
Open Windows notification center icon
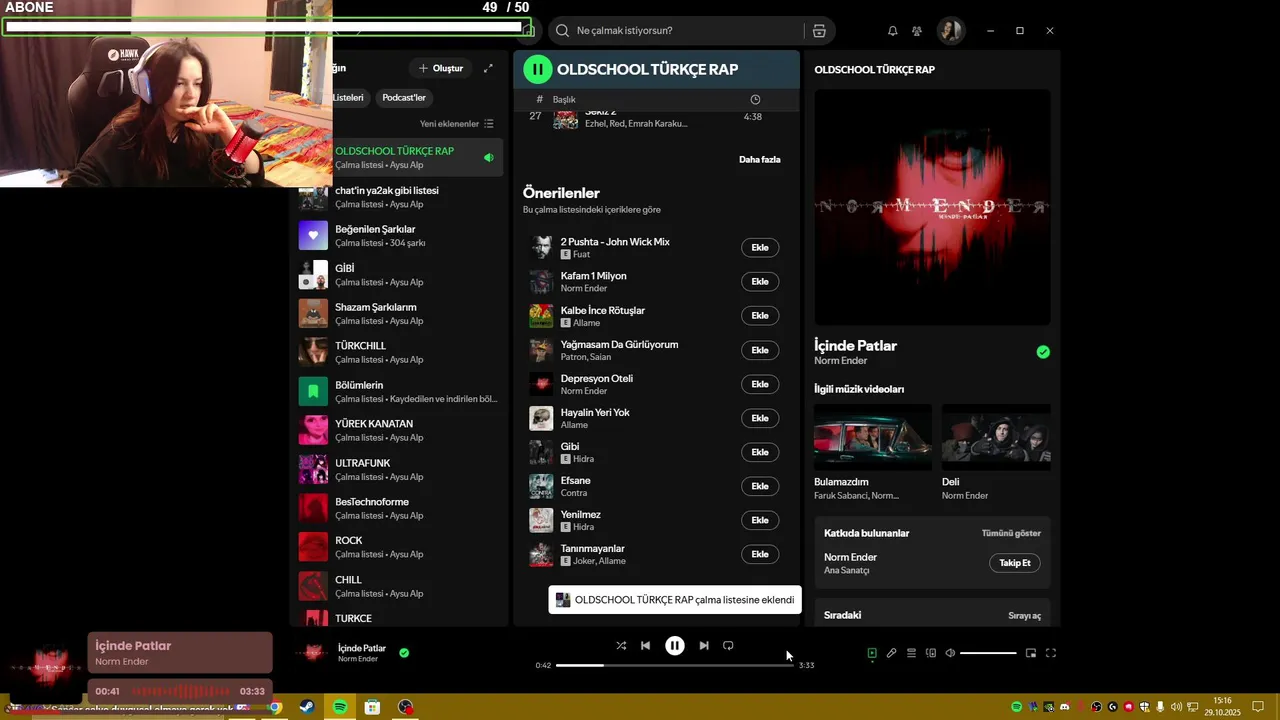[x=1258, y=707]
